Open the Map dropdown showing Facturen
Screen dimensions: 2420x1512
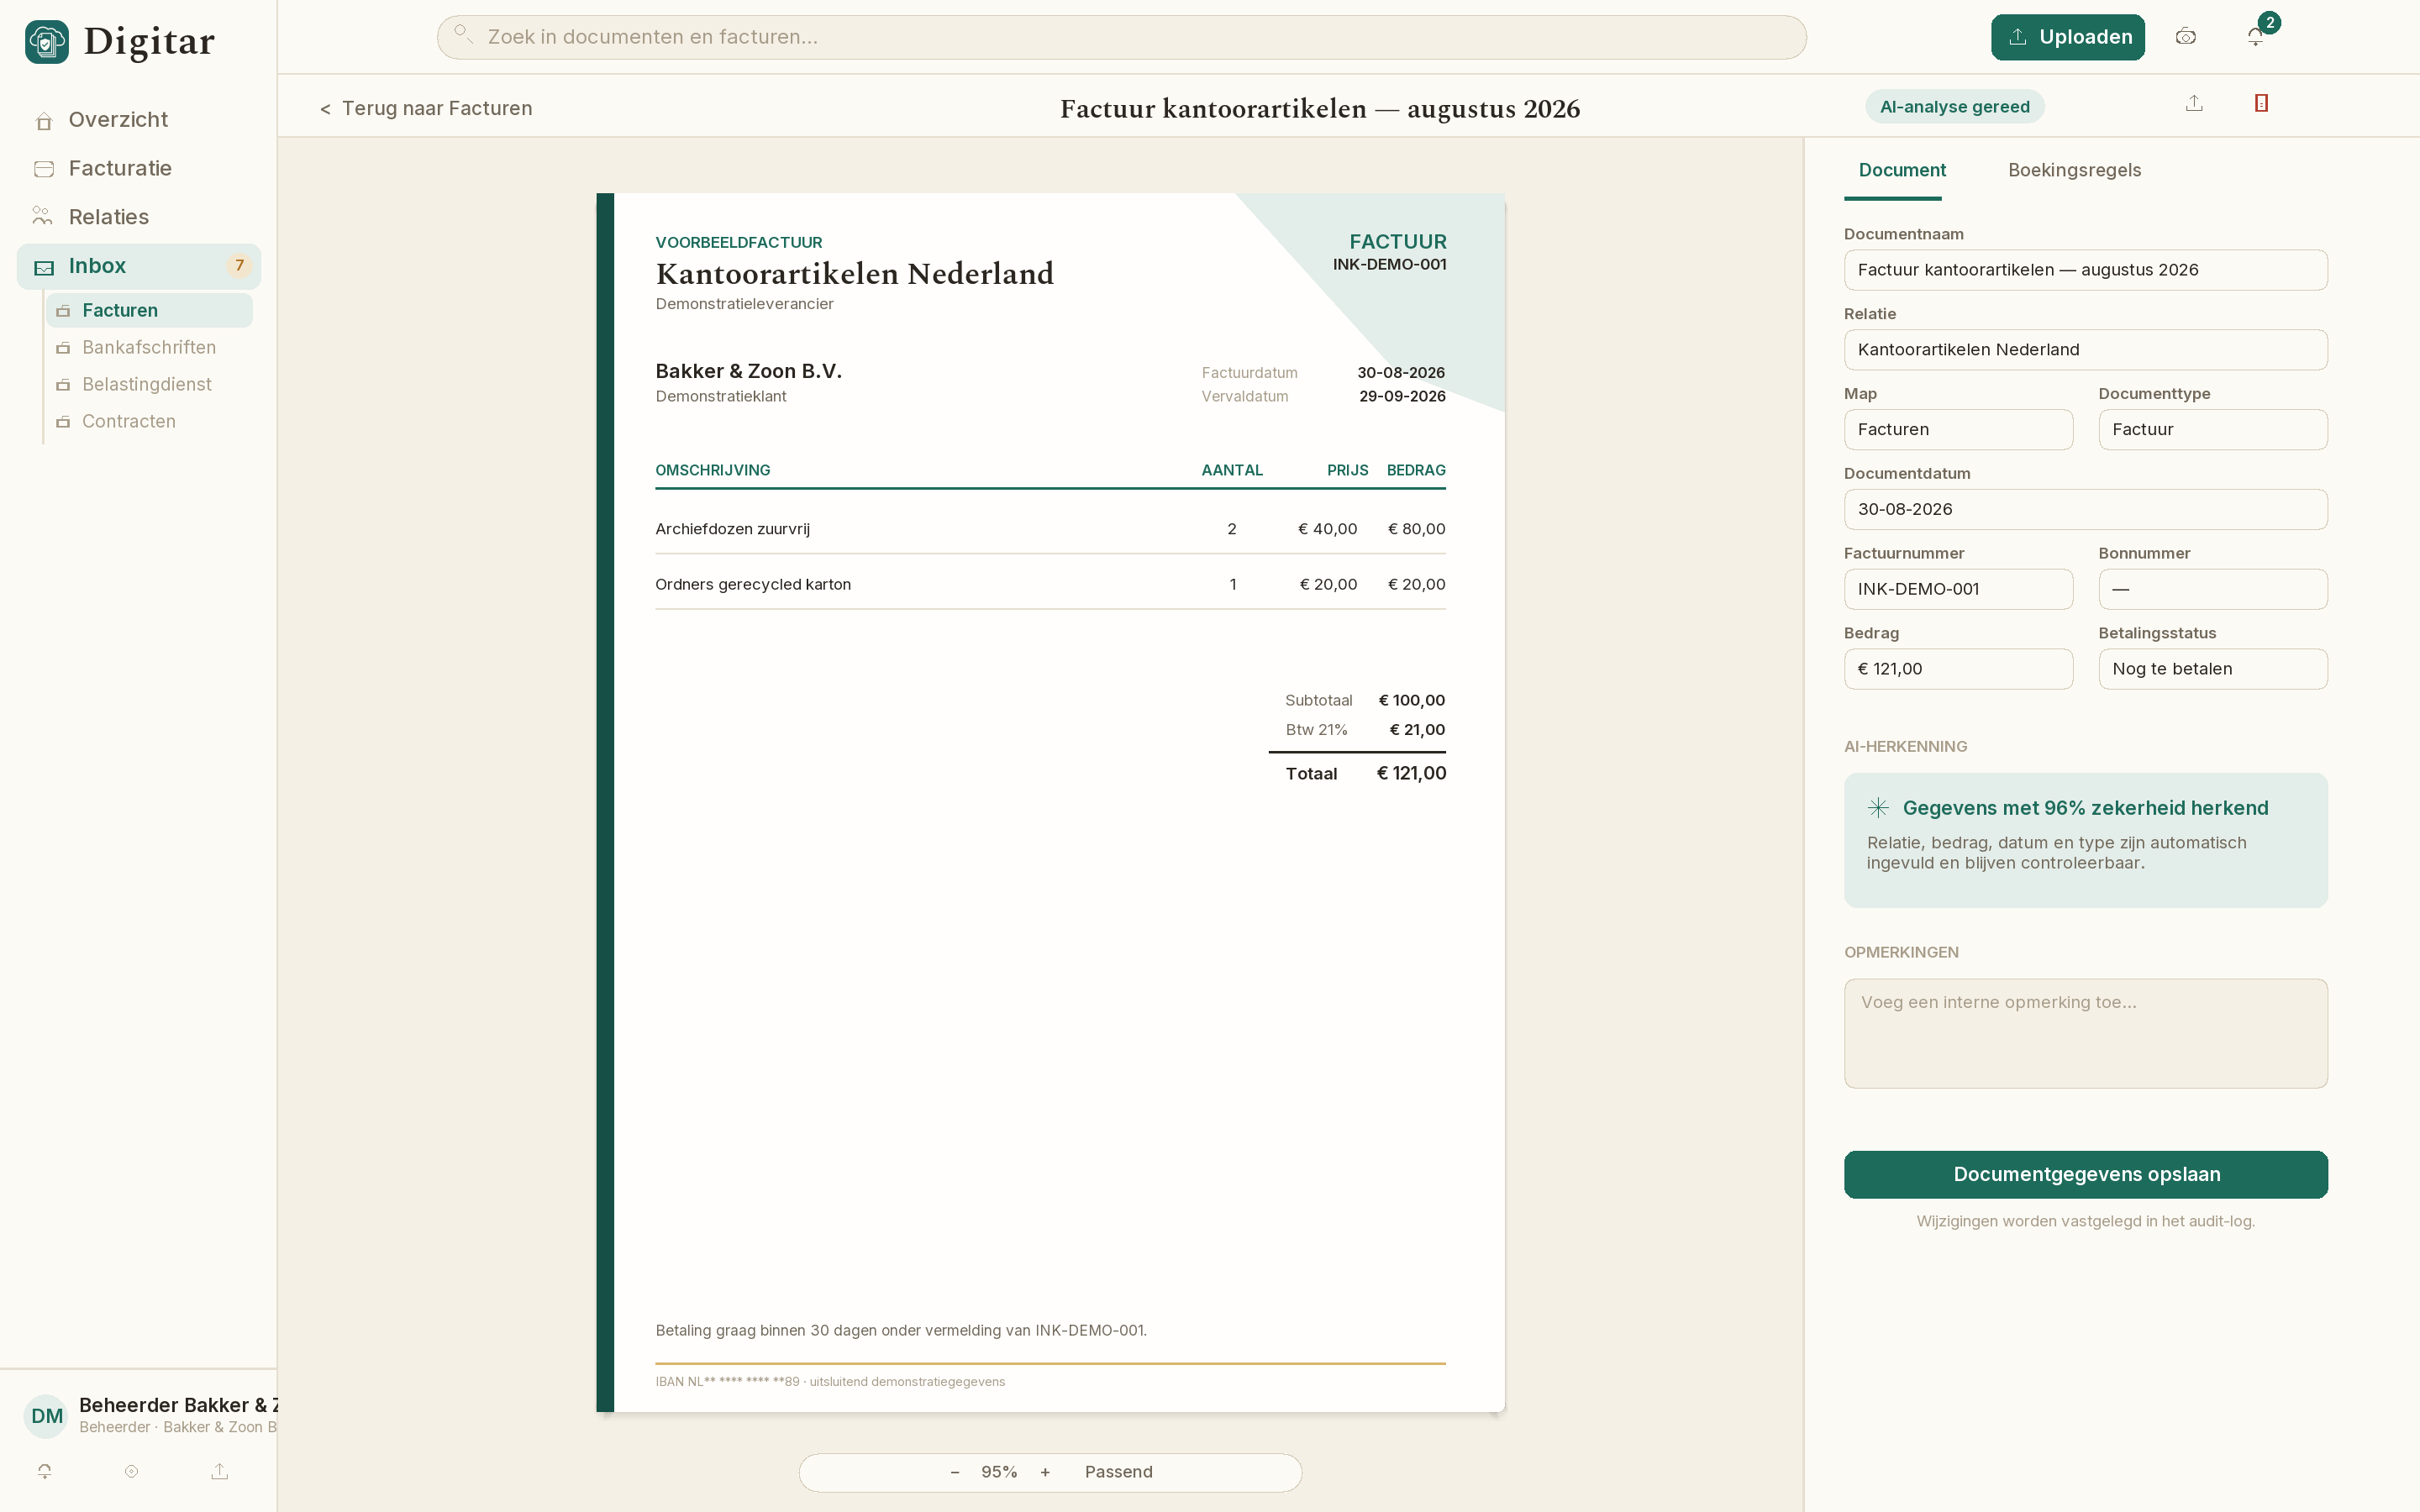tap(1958, 429)
